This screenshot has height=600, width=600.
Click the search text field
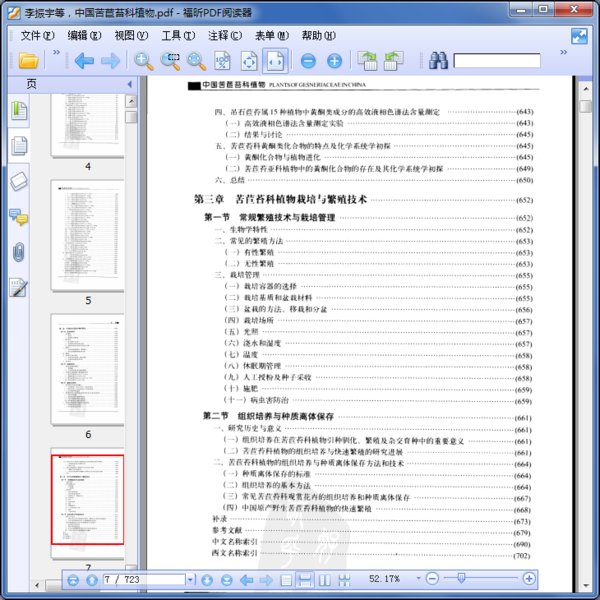coord(497,60)
